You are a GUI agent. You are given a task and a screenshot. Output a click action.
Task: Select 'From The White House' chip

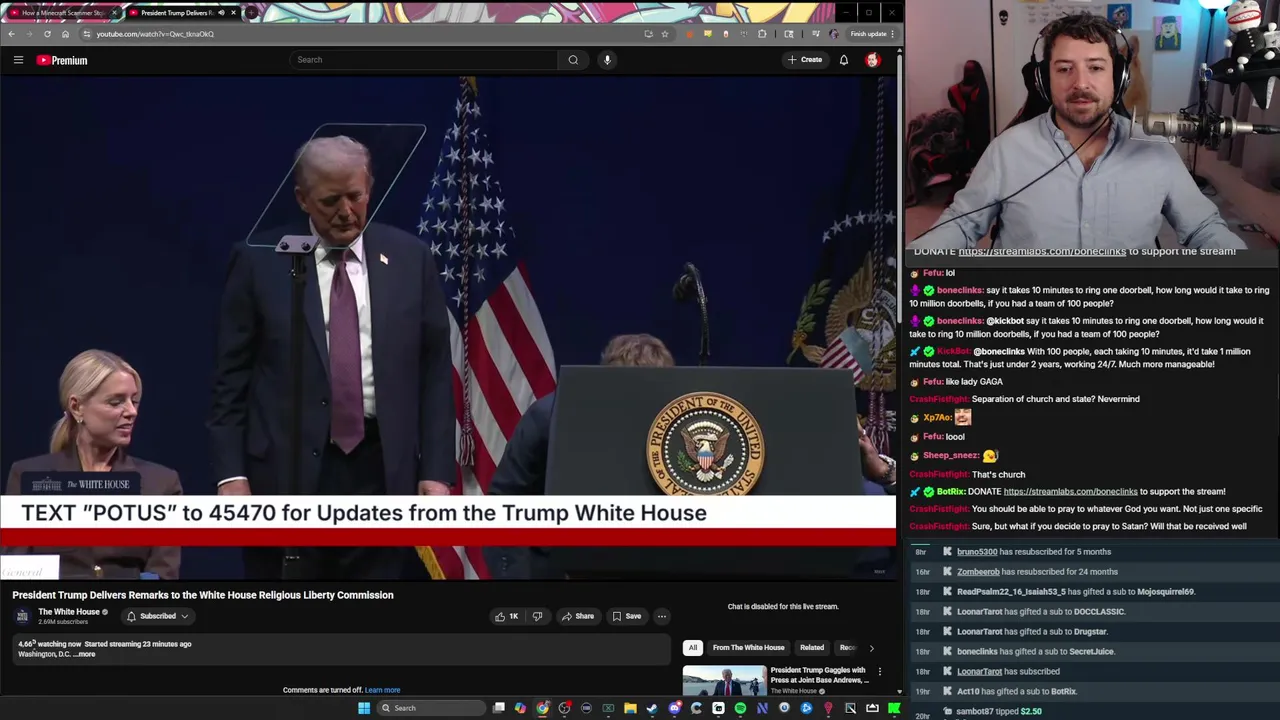(x=748, y=648)
